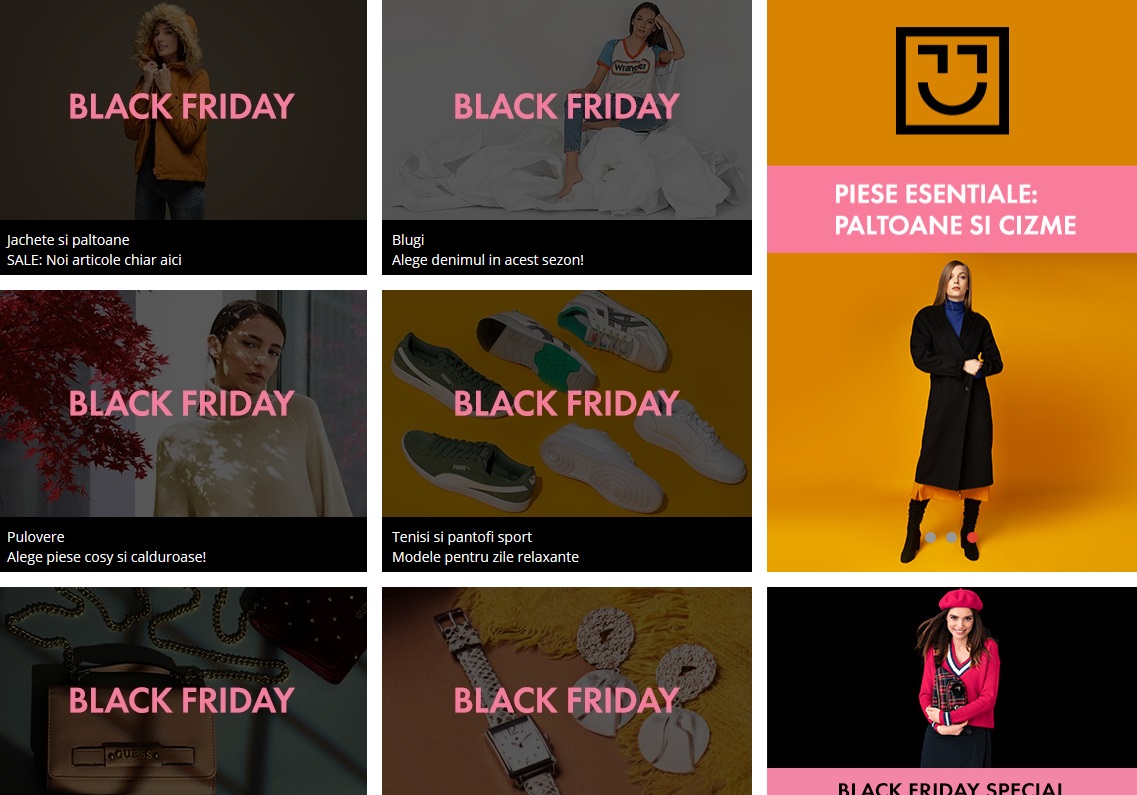Click 'Alege piese cosy si calduroase!' text
Screen dimensions: 1137x795
(107, 557)
